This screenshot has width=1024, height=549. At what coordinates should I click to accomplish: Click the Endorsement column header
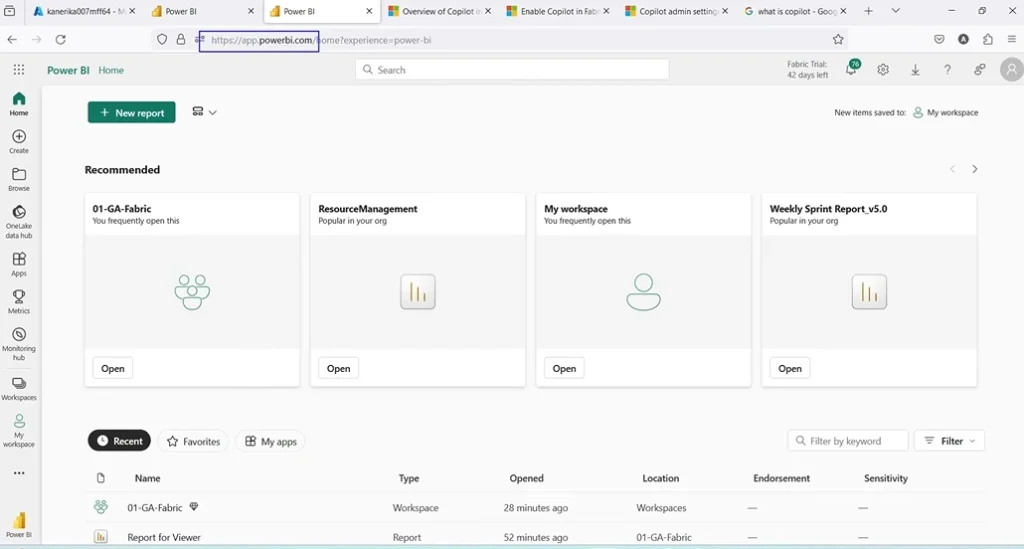coord(781,478)
